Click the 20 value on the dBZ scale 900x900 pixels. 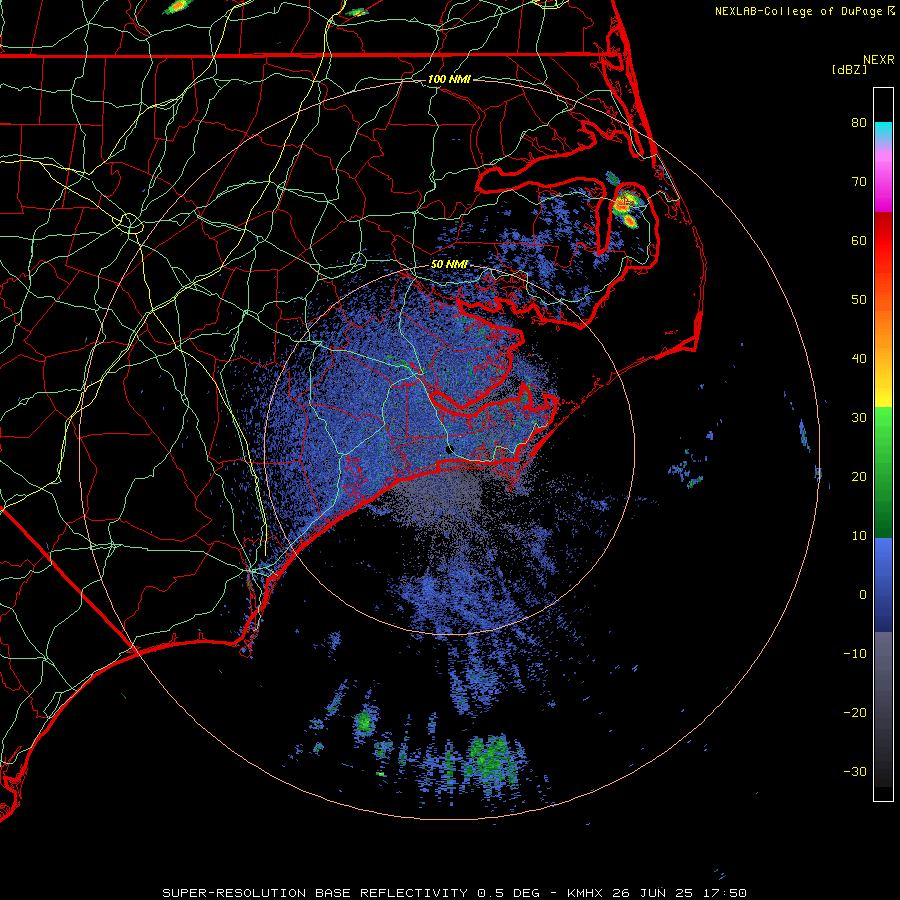click(859, 477)
